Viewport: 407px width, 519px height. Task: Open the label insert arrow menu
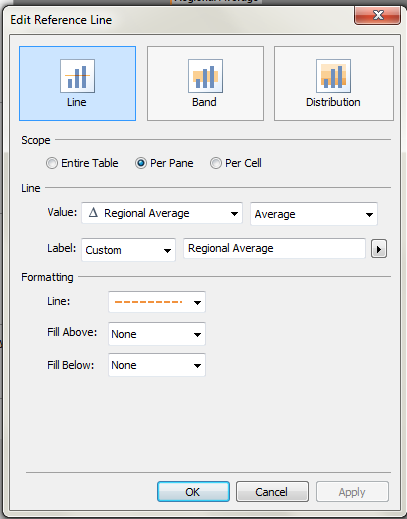pyautogui.click(x=379, y=249)
